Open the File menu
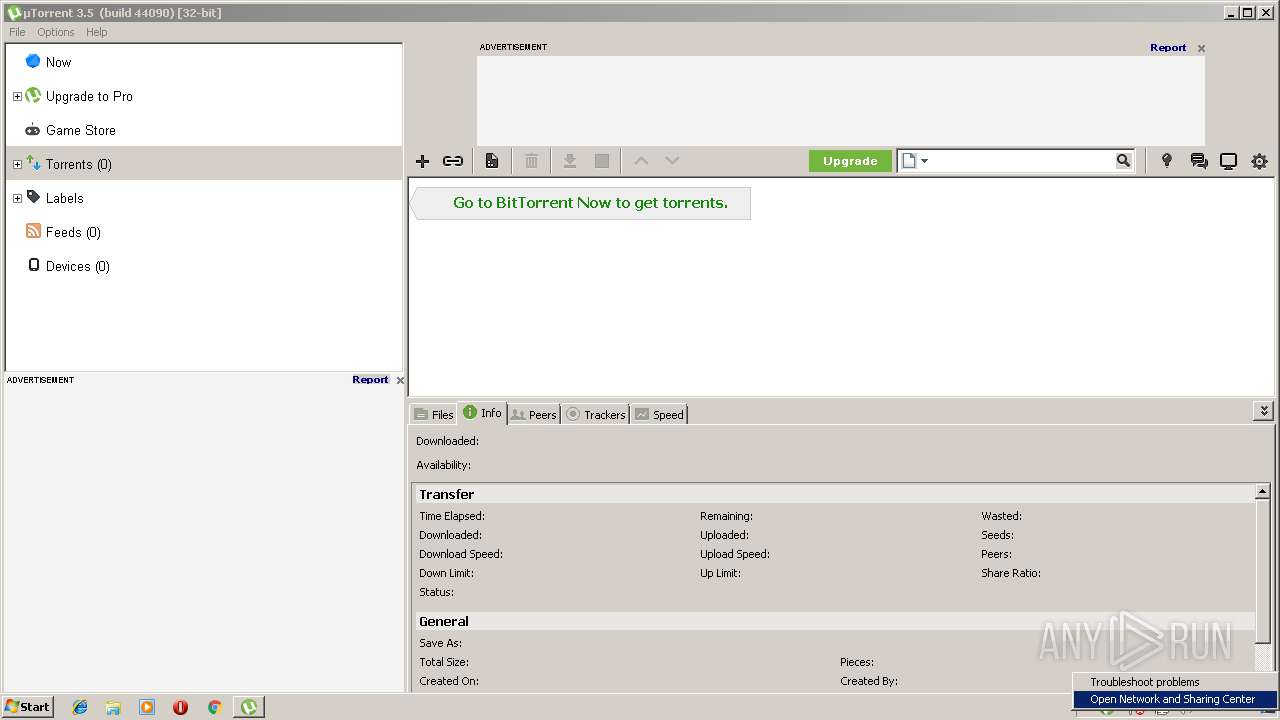Viewport: 1280px width, 720px height. coord(17,32)
